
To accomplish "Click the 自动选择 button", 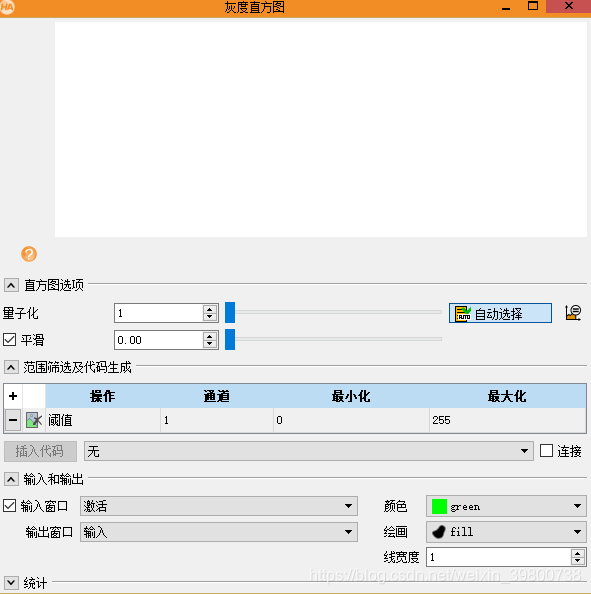I will [x=500, y=313].
